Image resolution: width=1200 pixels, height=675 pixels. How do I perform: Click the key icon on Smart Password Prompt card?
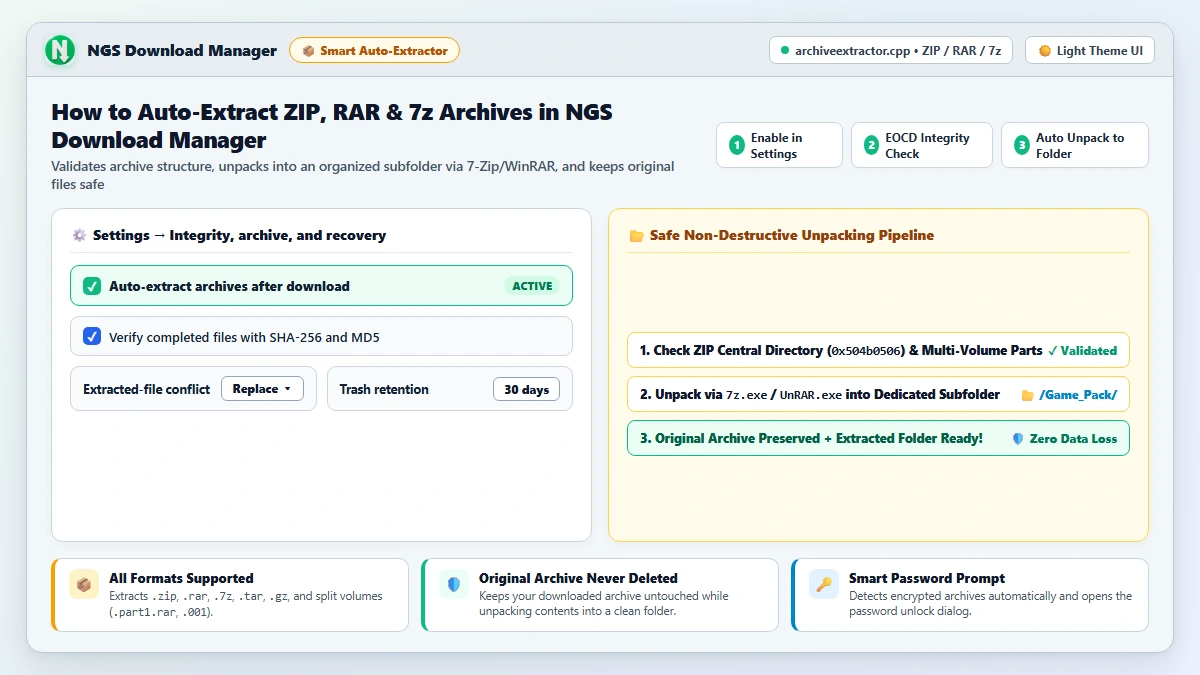tap(824, 584)
